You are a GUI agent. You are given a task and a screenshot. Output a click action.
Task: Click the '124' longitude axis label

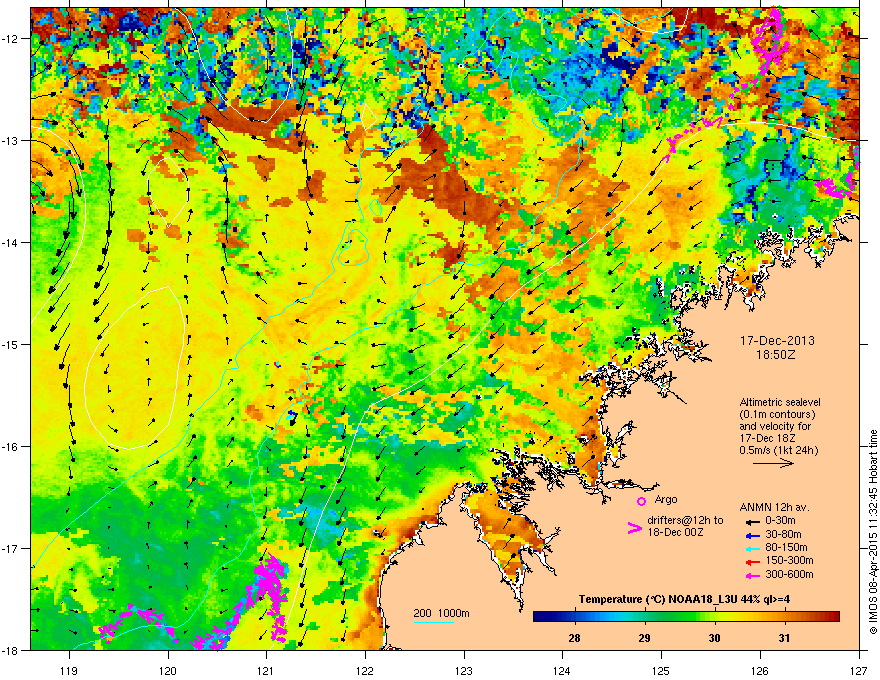(562, 670)
